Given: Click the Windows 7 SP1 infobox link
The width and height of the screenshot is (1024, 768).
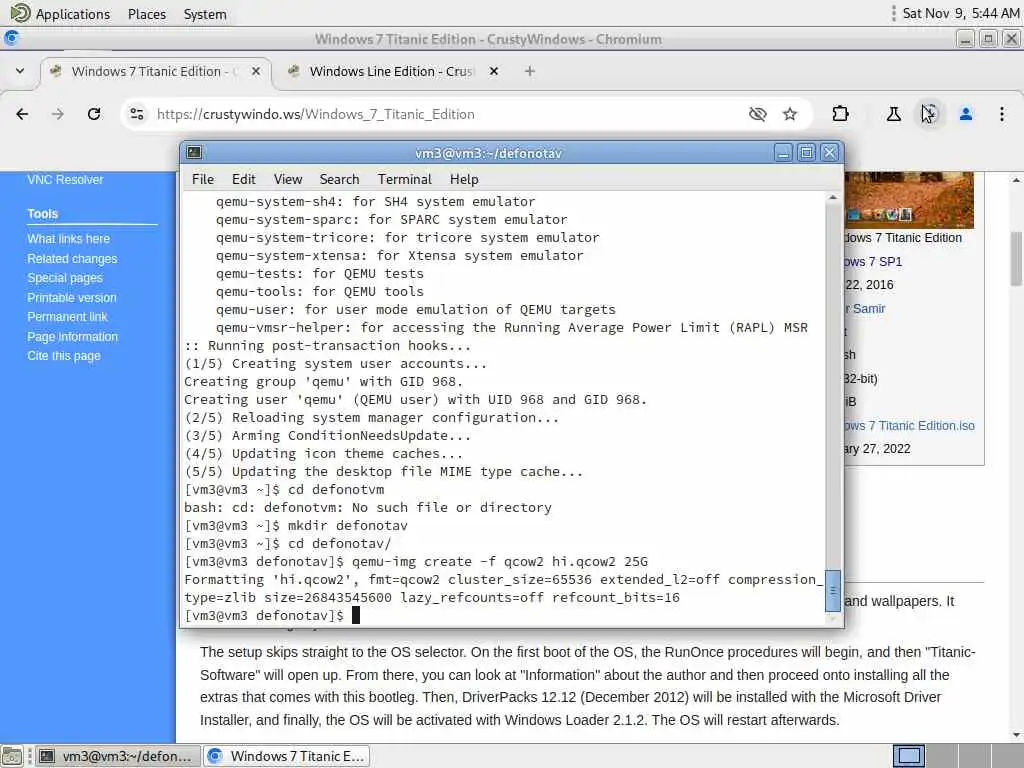Looking at the screenshot, I should coord(873,262).
